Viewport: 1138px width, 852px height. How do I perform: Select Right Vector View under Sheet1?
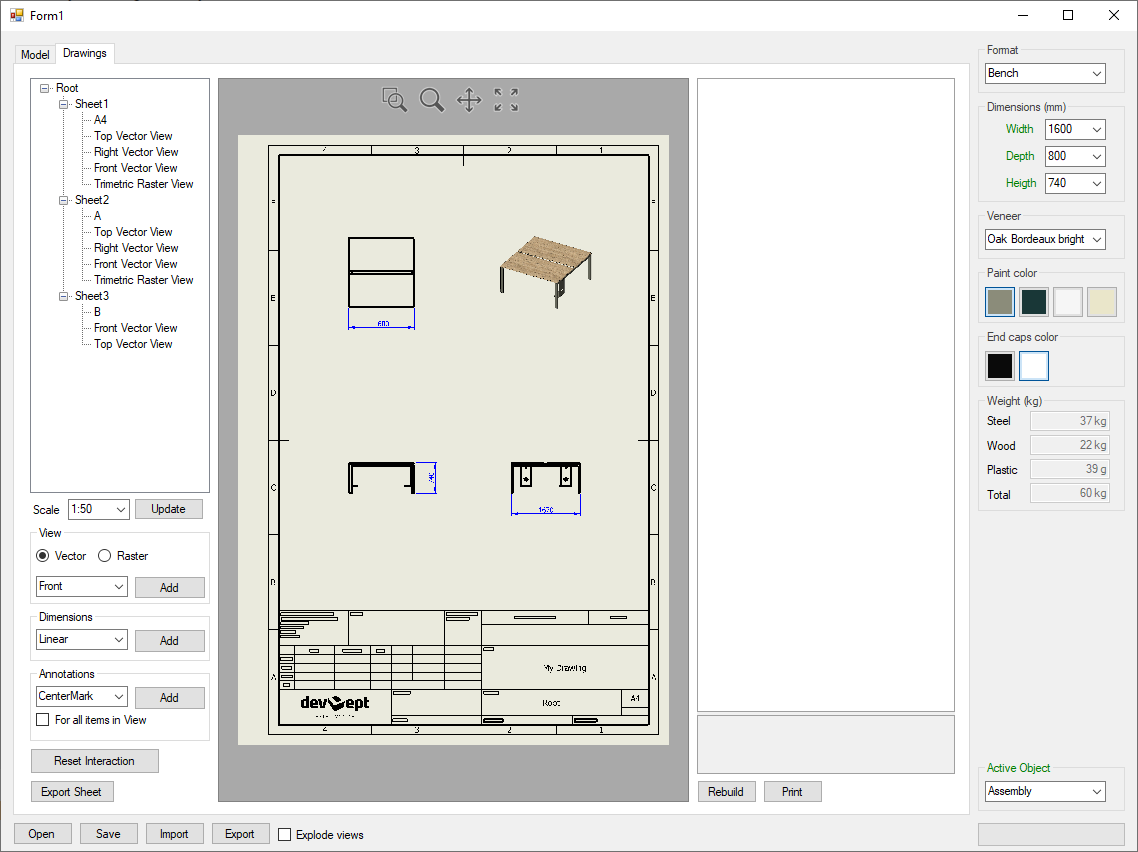(136, 152)
